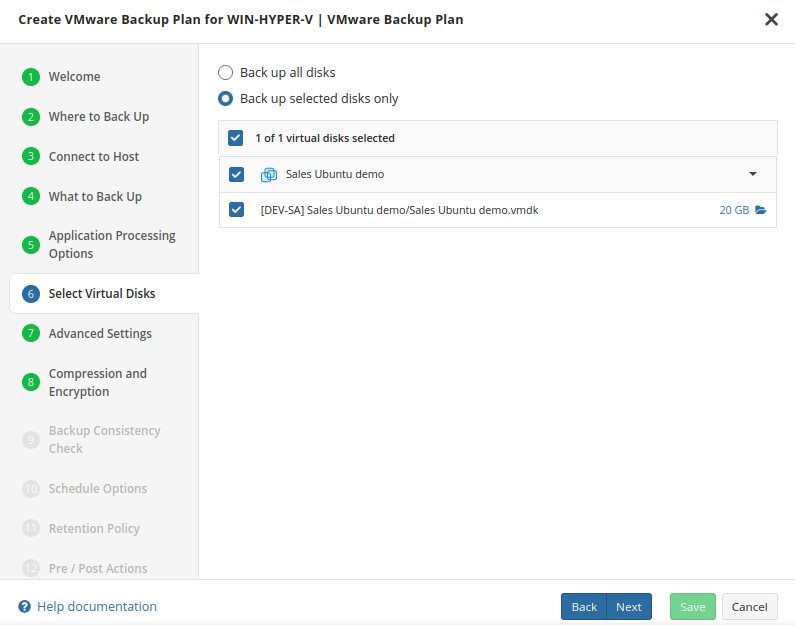Close the backup plan wizard dialog
Screen dimensions: 795x625
[x=771, y=19]
